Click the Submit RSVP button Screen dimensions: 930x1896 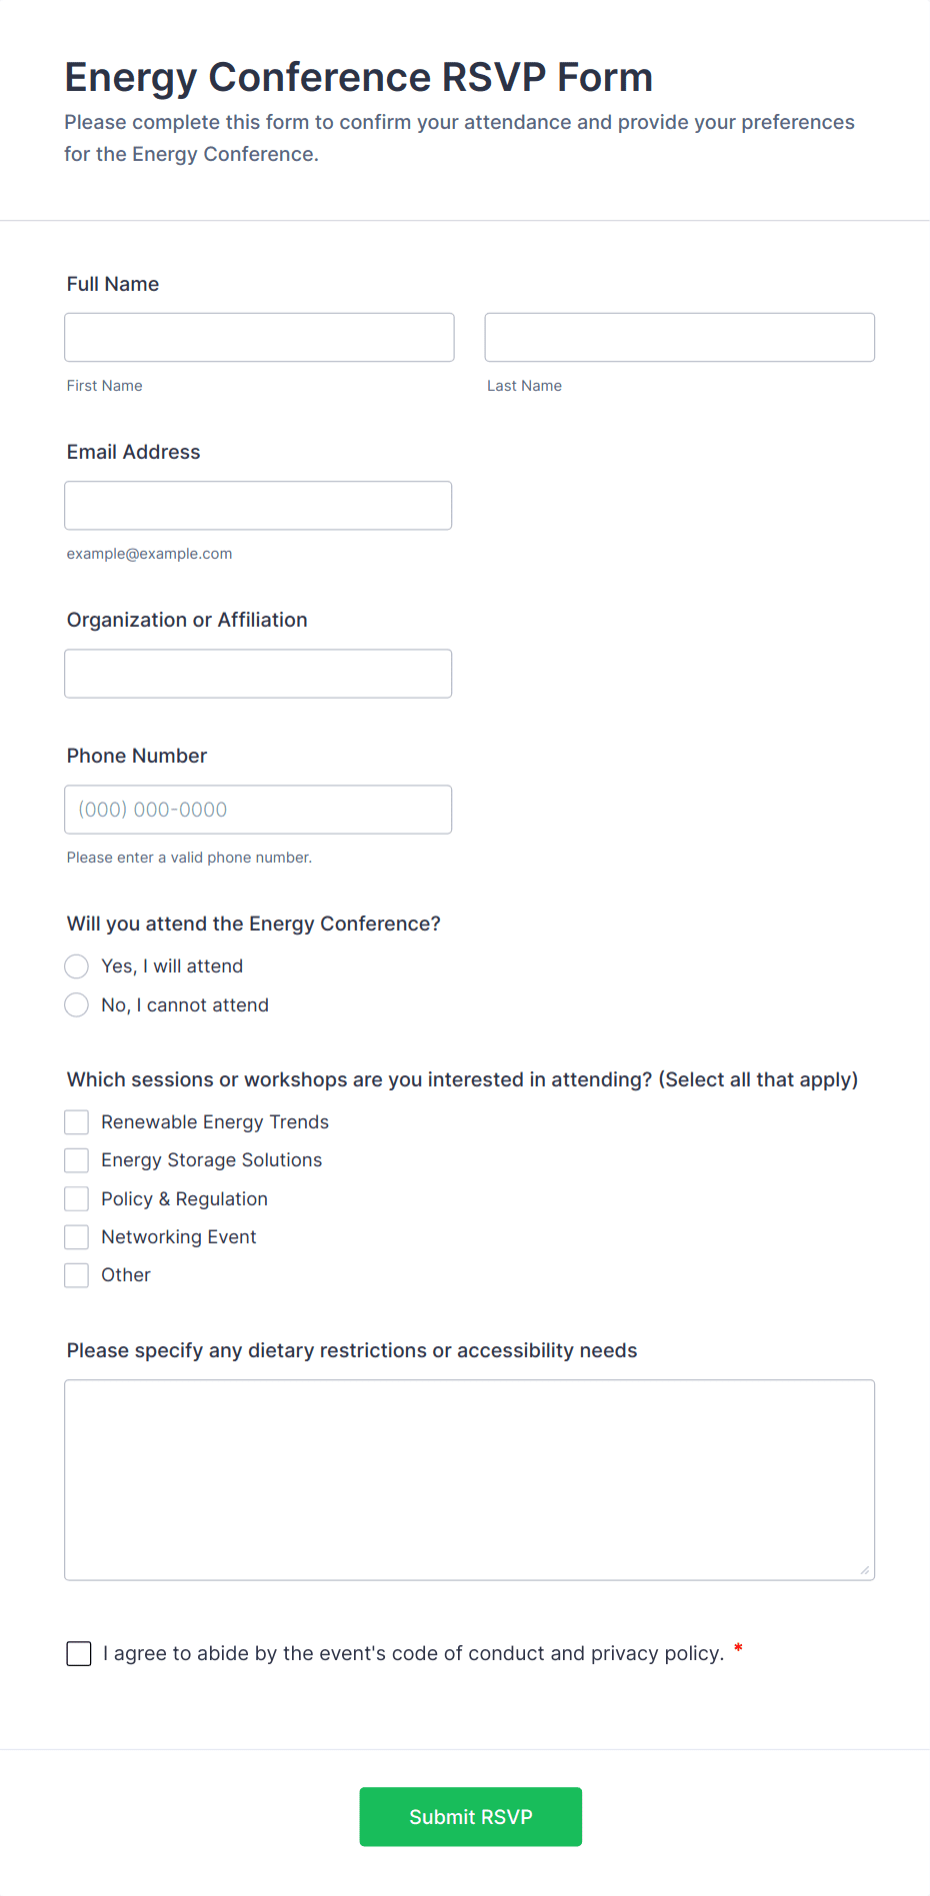coord(470,1816)
